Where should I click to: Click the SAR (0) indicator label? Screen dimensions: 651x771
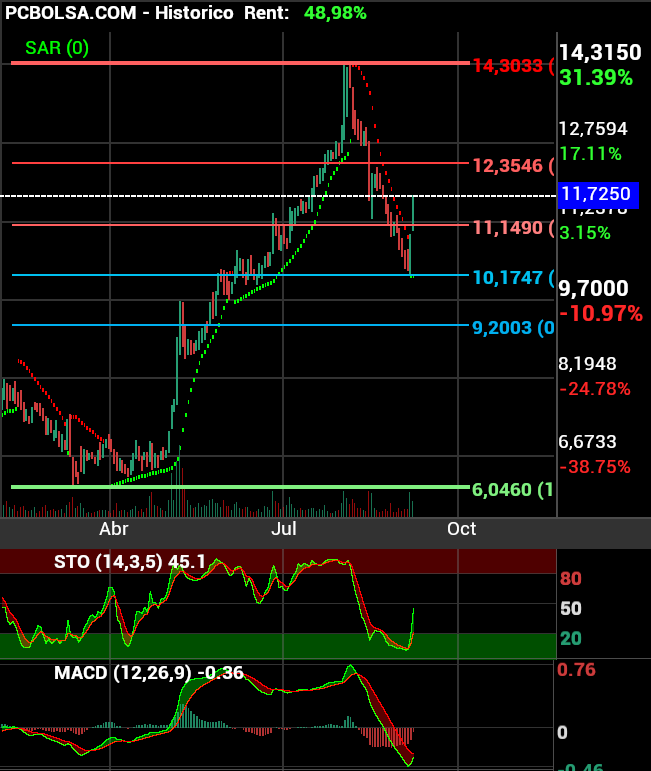tap(57, 48)
